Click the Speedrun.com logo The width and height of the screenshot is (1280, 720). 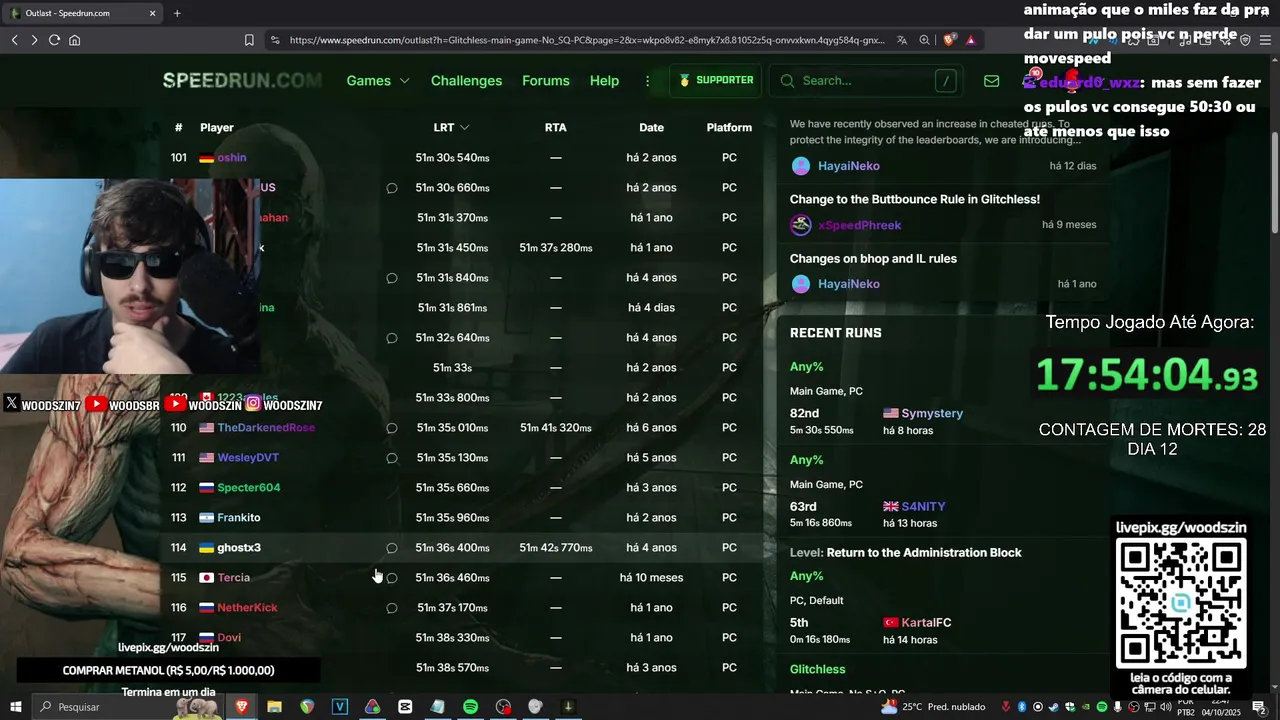(242, 81)
